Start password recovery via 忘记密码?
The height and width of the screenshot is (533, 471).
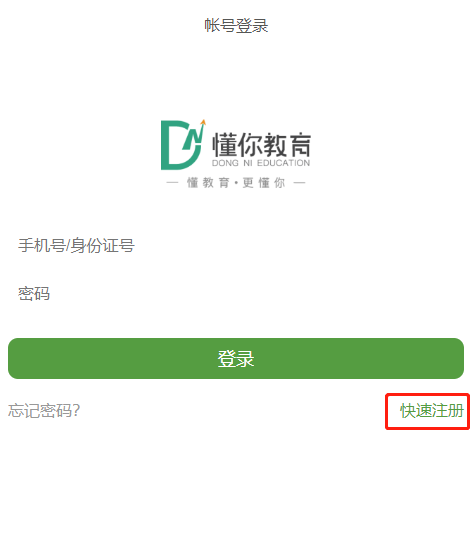pos(44,410)
